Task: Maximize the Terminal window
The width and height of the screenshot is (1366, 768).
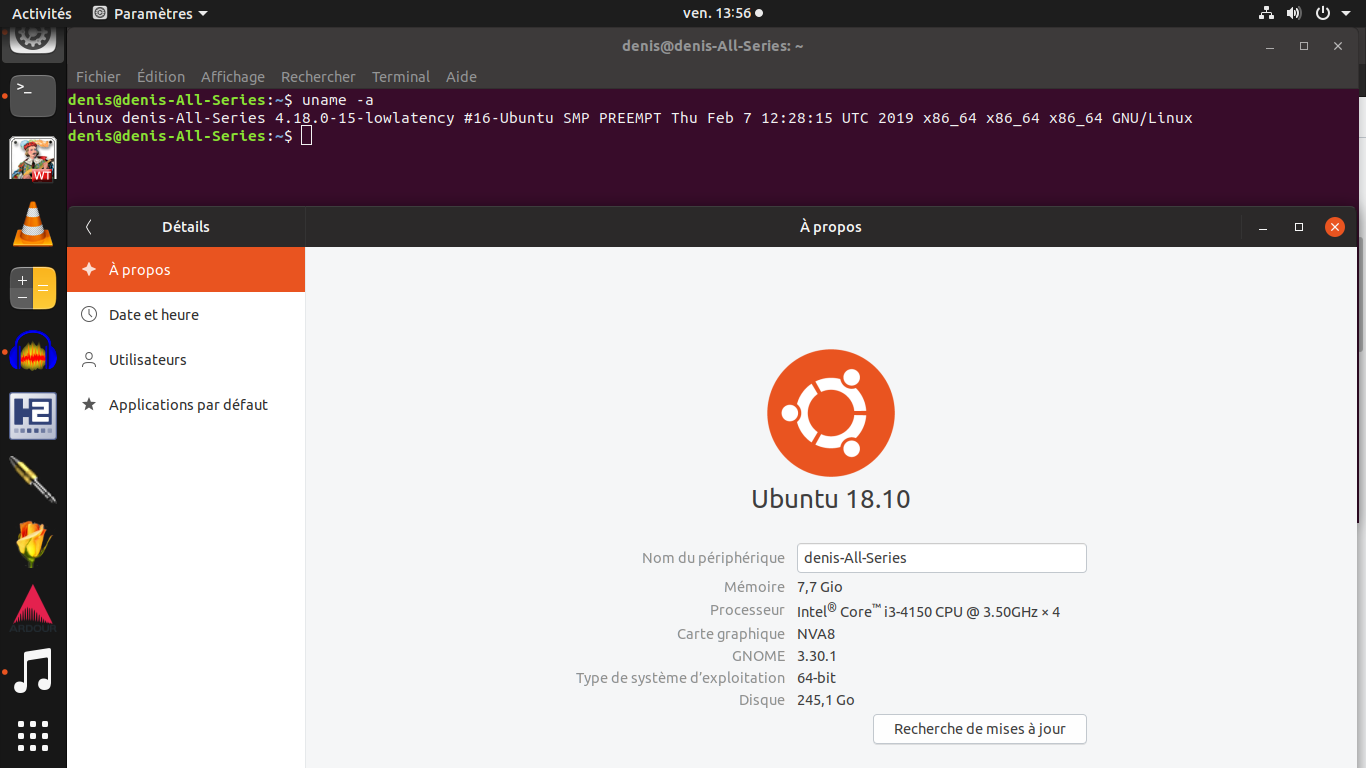Action: tap(1304, 46)
